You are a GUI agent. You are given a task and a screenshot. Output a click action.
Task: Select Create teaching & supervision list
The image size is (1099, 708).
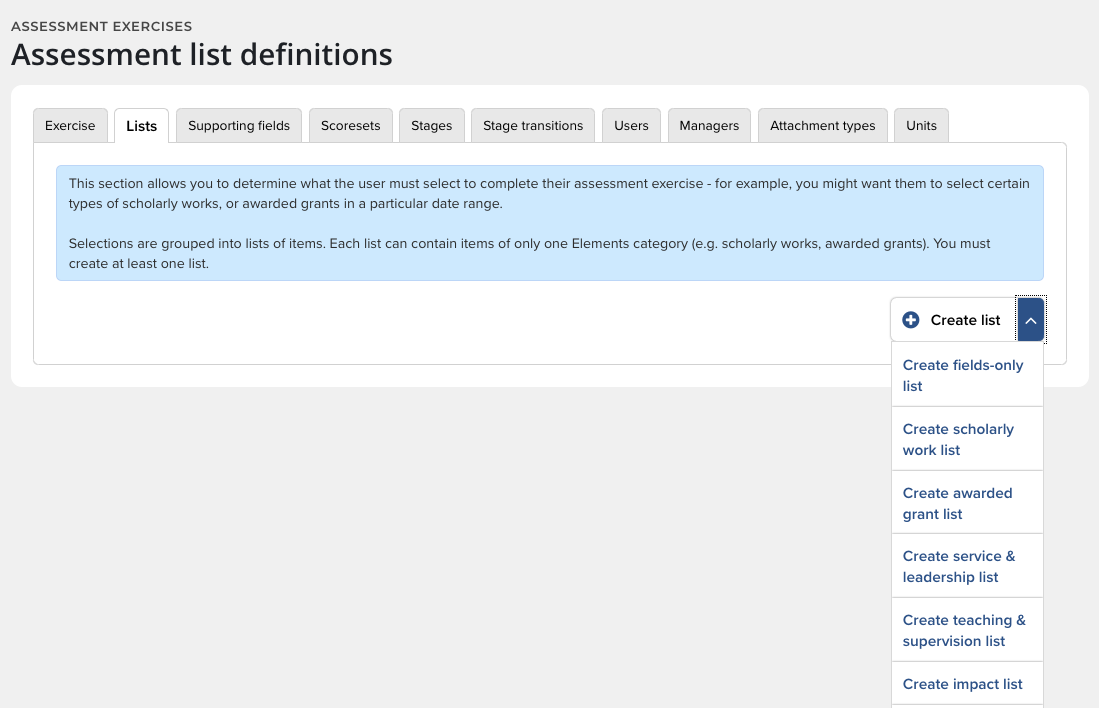click(x=964, y=630)
